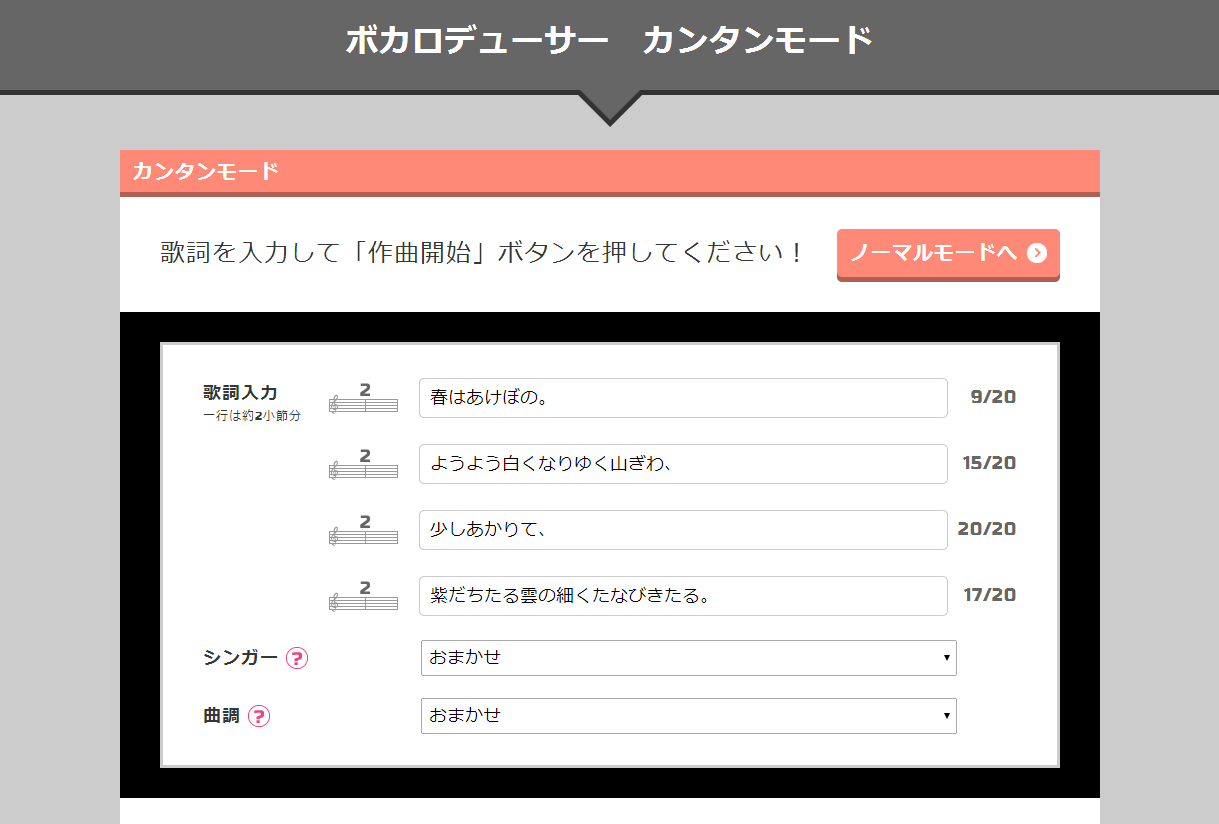Click the lyric field containing 春はあけぼの。
1219x824 pixels.
point(683,398)
